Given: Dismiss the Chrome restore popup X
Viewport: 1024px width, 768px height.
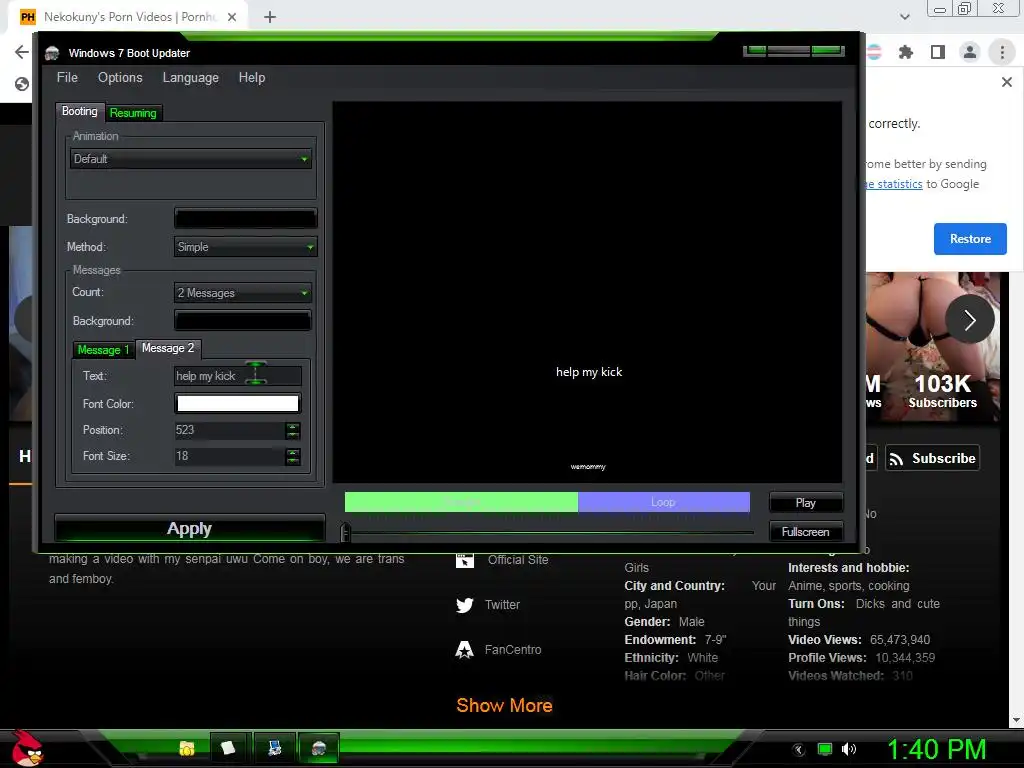Looking at the screenshot, I should click(x=1007, y=82).
